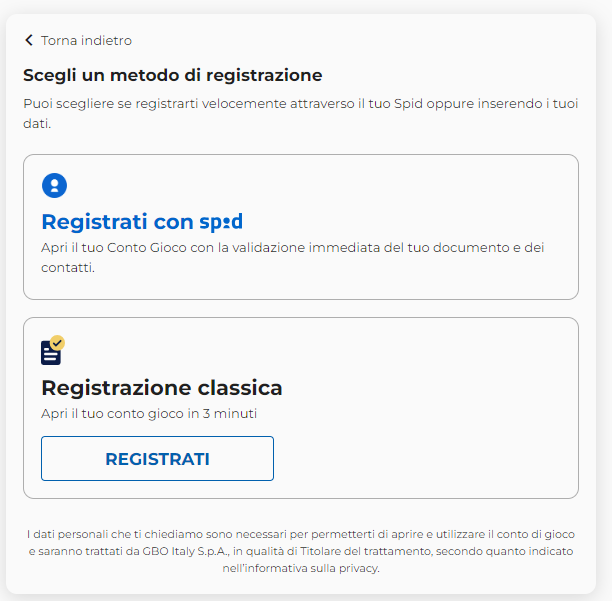The image size is (612, 601).
Task: Click the word classica in the second card title
Action: point(238,387)
